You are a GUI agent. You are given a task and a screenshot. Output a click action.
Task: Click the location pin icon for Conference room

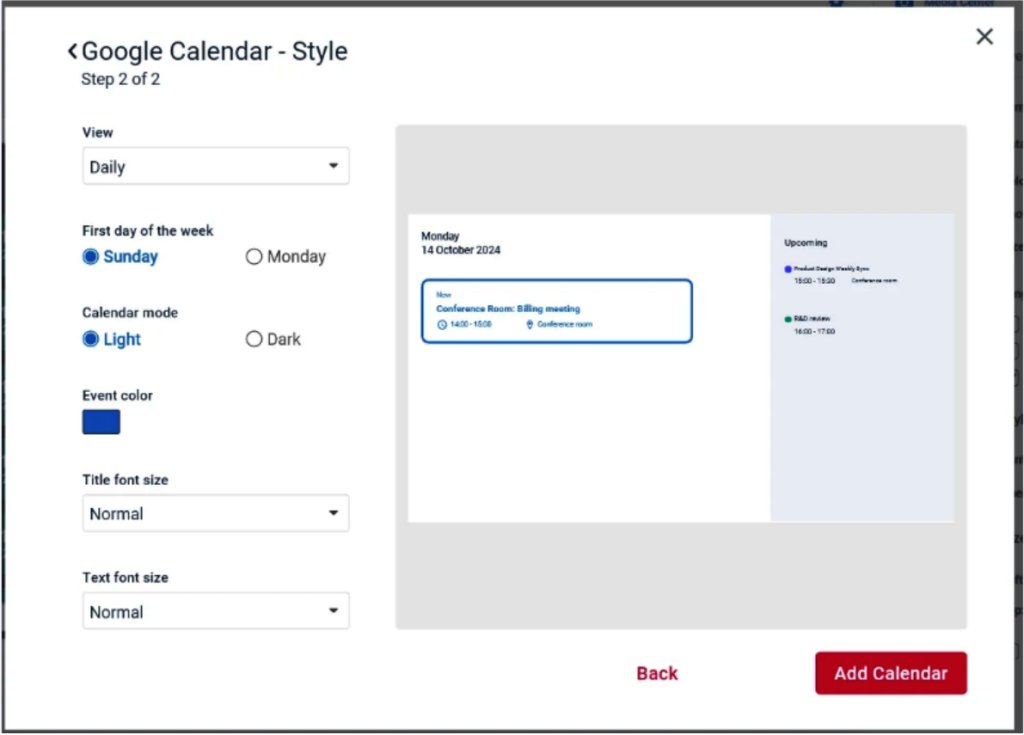[x=530, y=325]
